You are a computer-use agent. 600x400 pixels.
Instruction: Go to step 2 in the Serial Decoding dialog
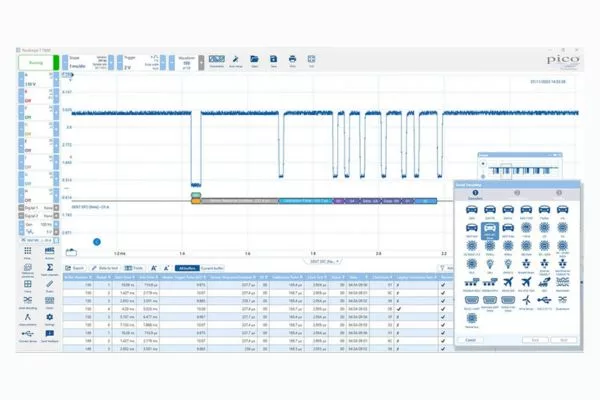tap(517, 193)
